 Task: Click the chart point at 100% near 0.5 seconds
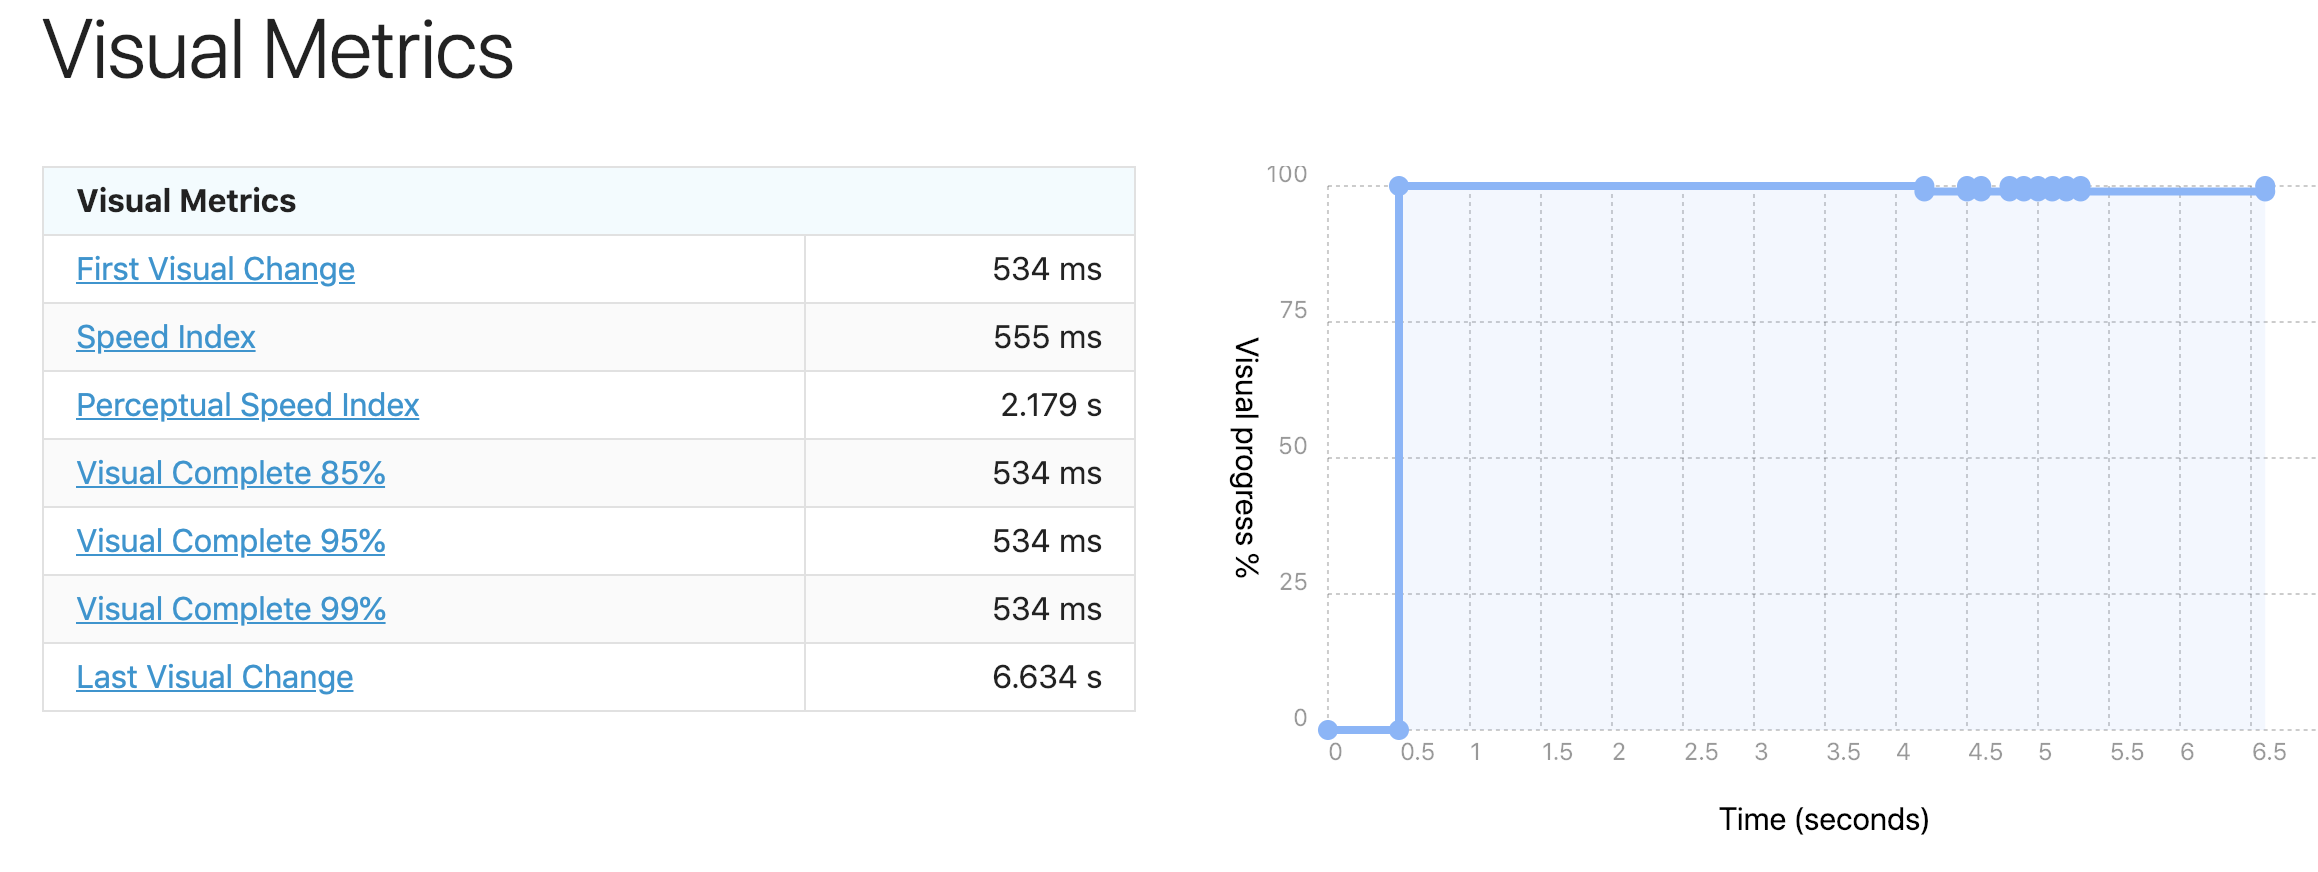[1399, 186]
